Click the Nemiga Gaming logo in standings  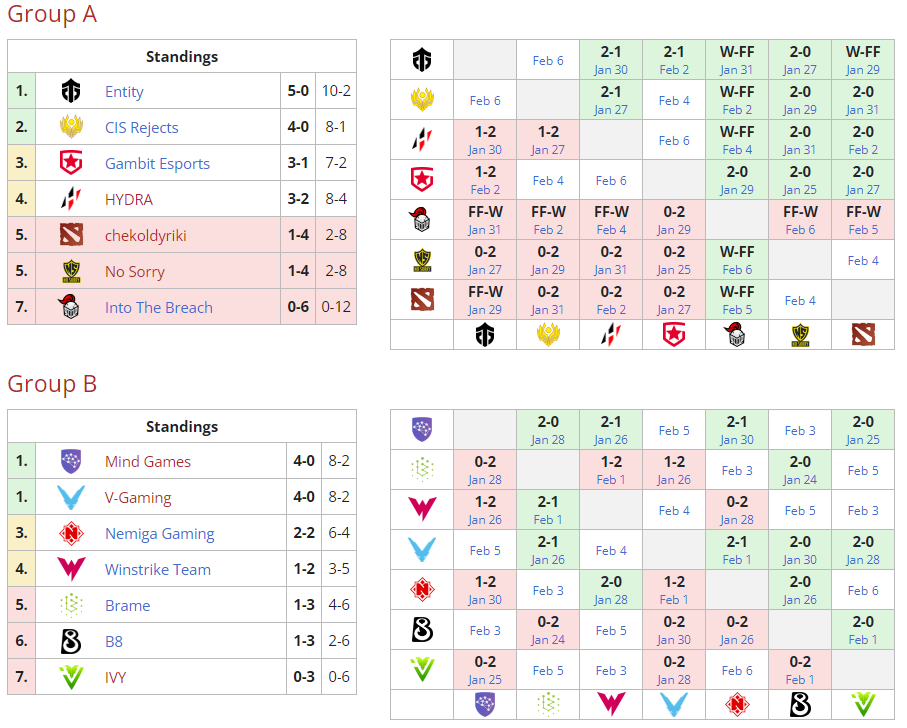pyautogui.click(x=71, y=534)
